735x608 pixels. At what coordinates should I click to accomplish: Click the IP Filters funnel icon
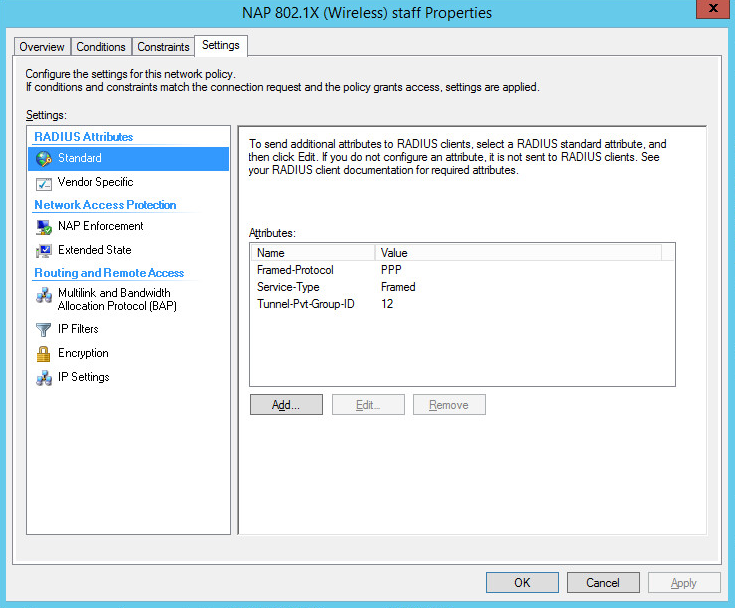coord(44,330)
